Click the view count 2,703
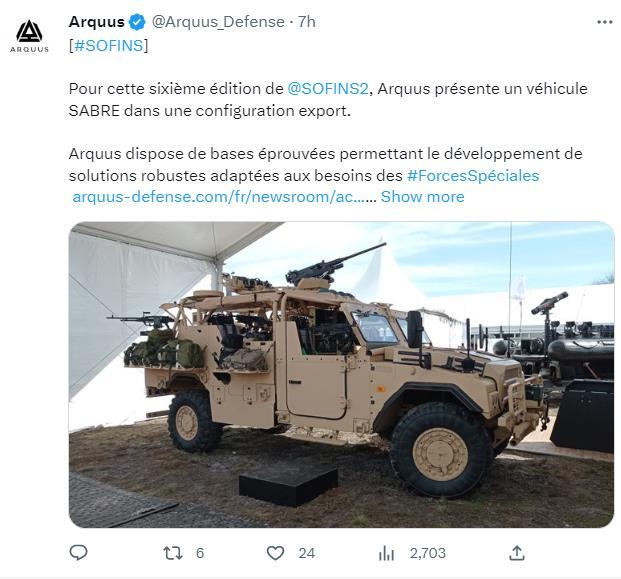The image size is (621, 579). (428, 553)
